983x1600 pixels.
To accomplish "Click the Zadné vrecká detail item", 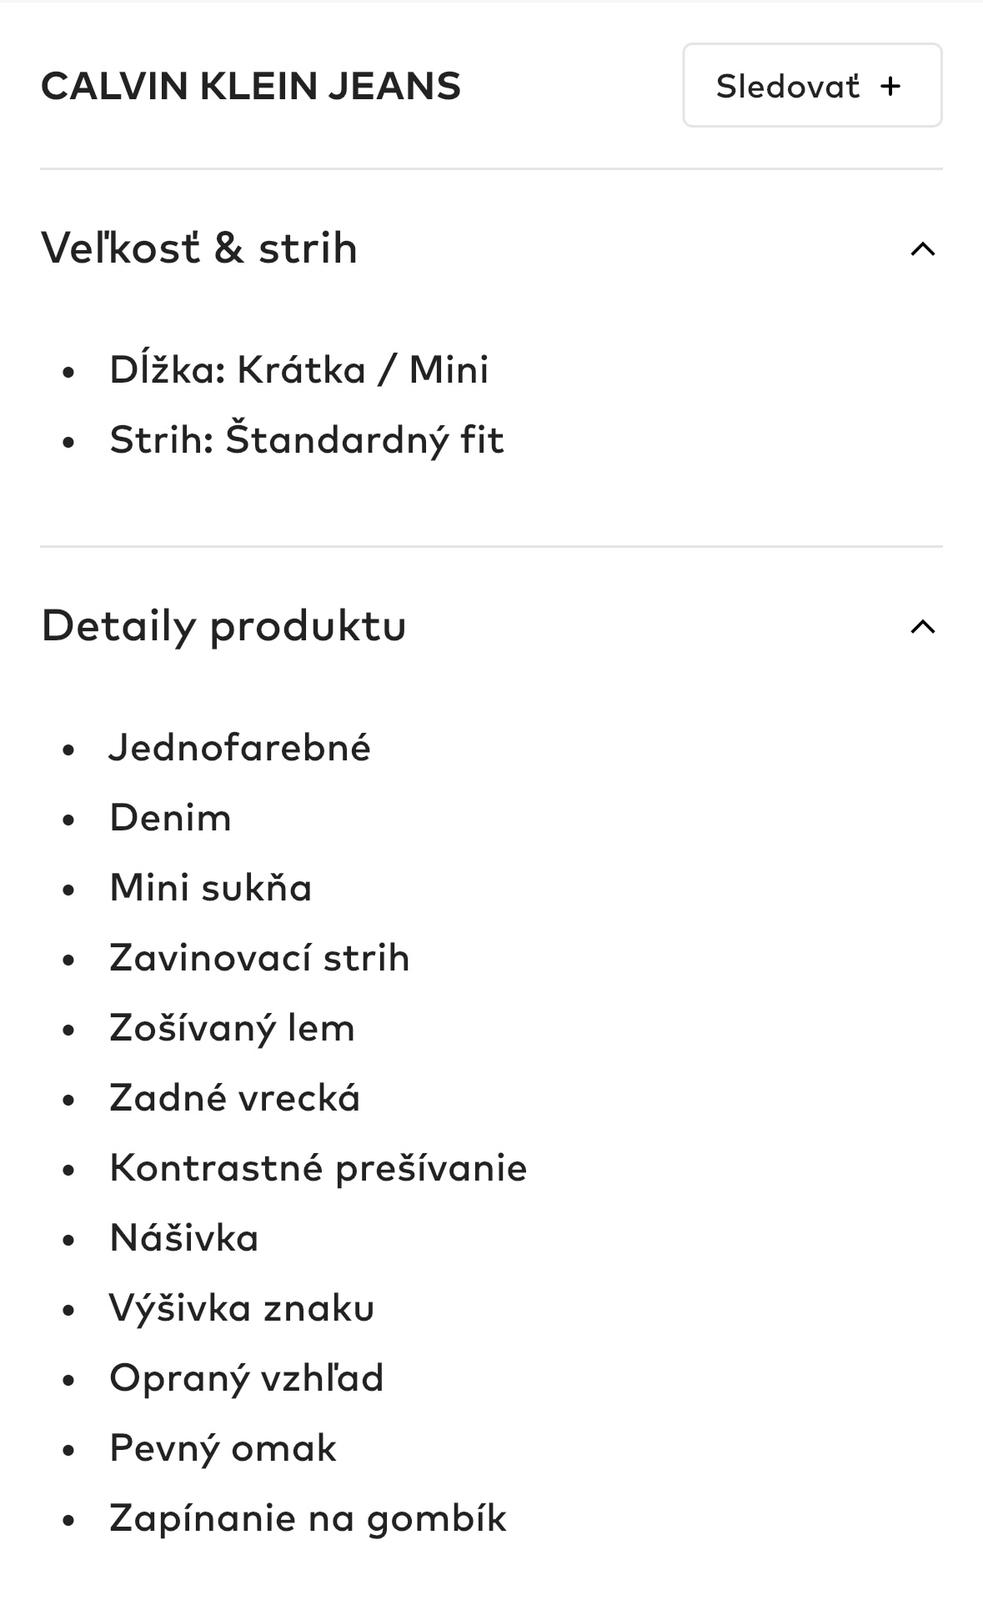I will 234,1098.
